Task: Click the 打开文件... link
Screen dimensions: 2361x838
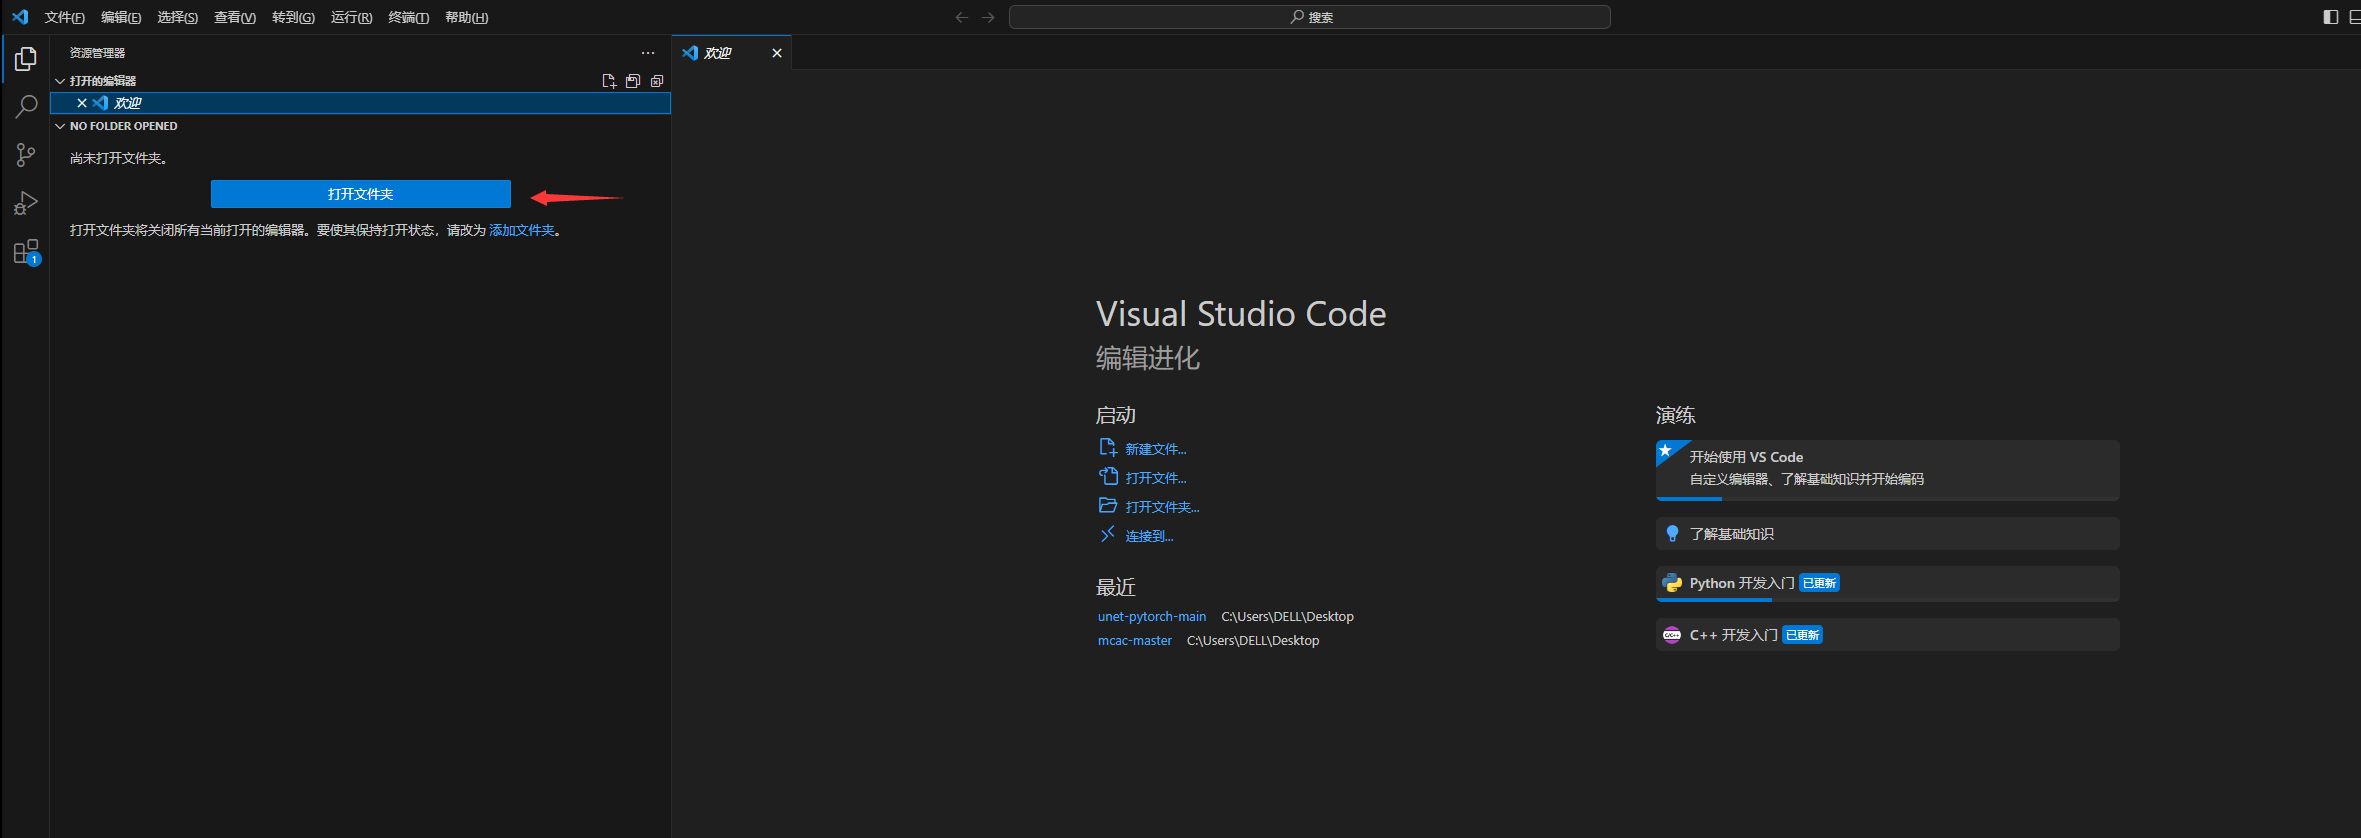Action: pos(1156,478)
